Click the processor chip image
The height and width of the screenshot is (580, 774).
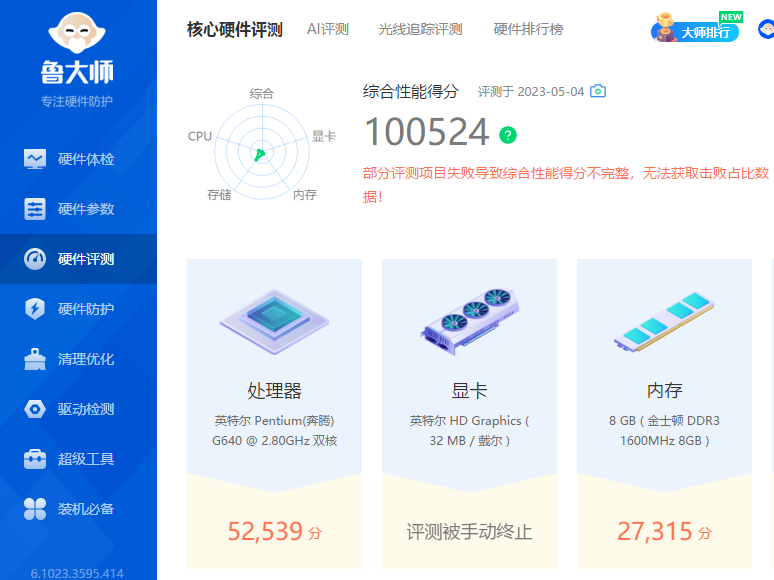click(x=274, y=322)
